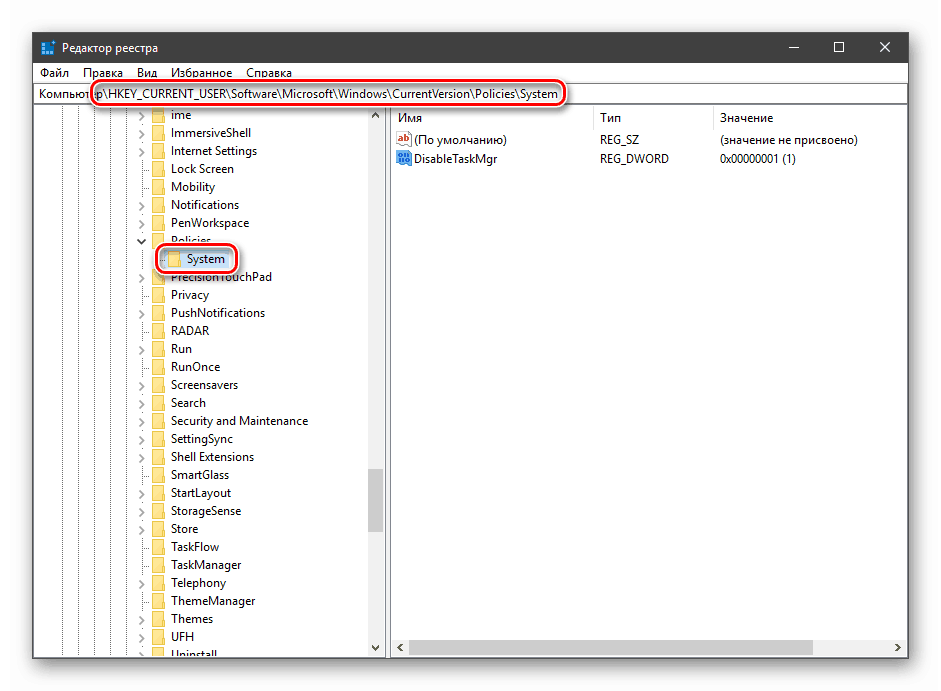Click the Telephony folder icon

[158, 583]
